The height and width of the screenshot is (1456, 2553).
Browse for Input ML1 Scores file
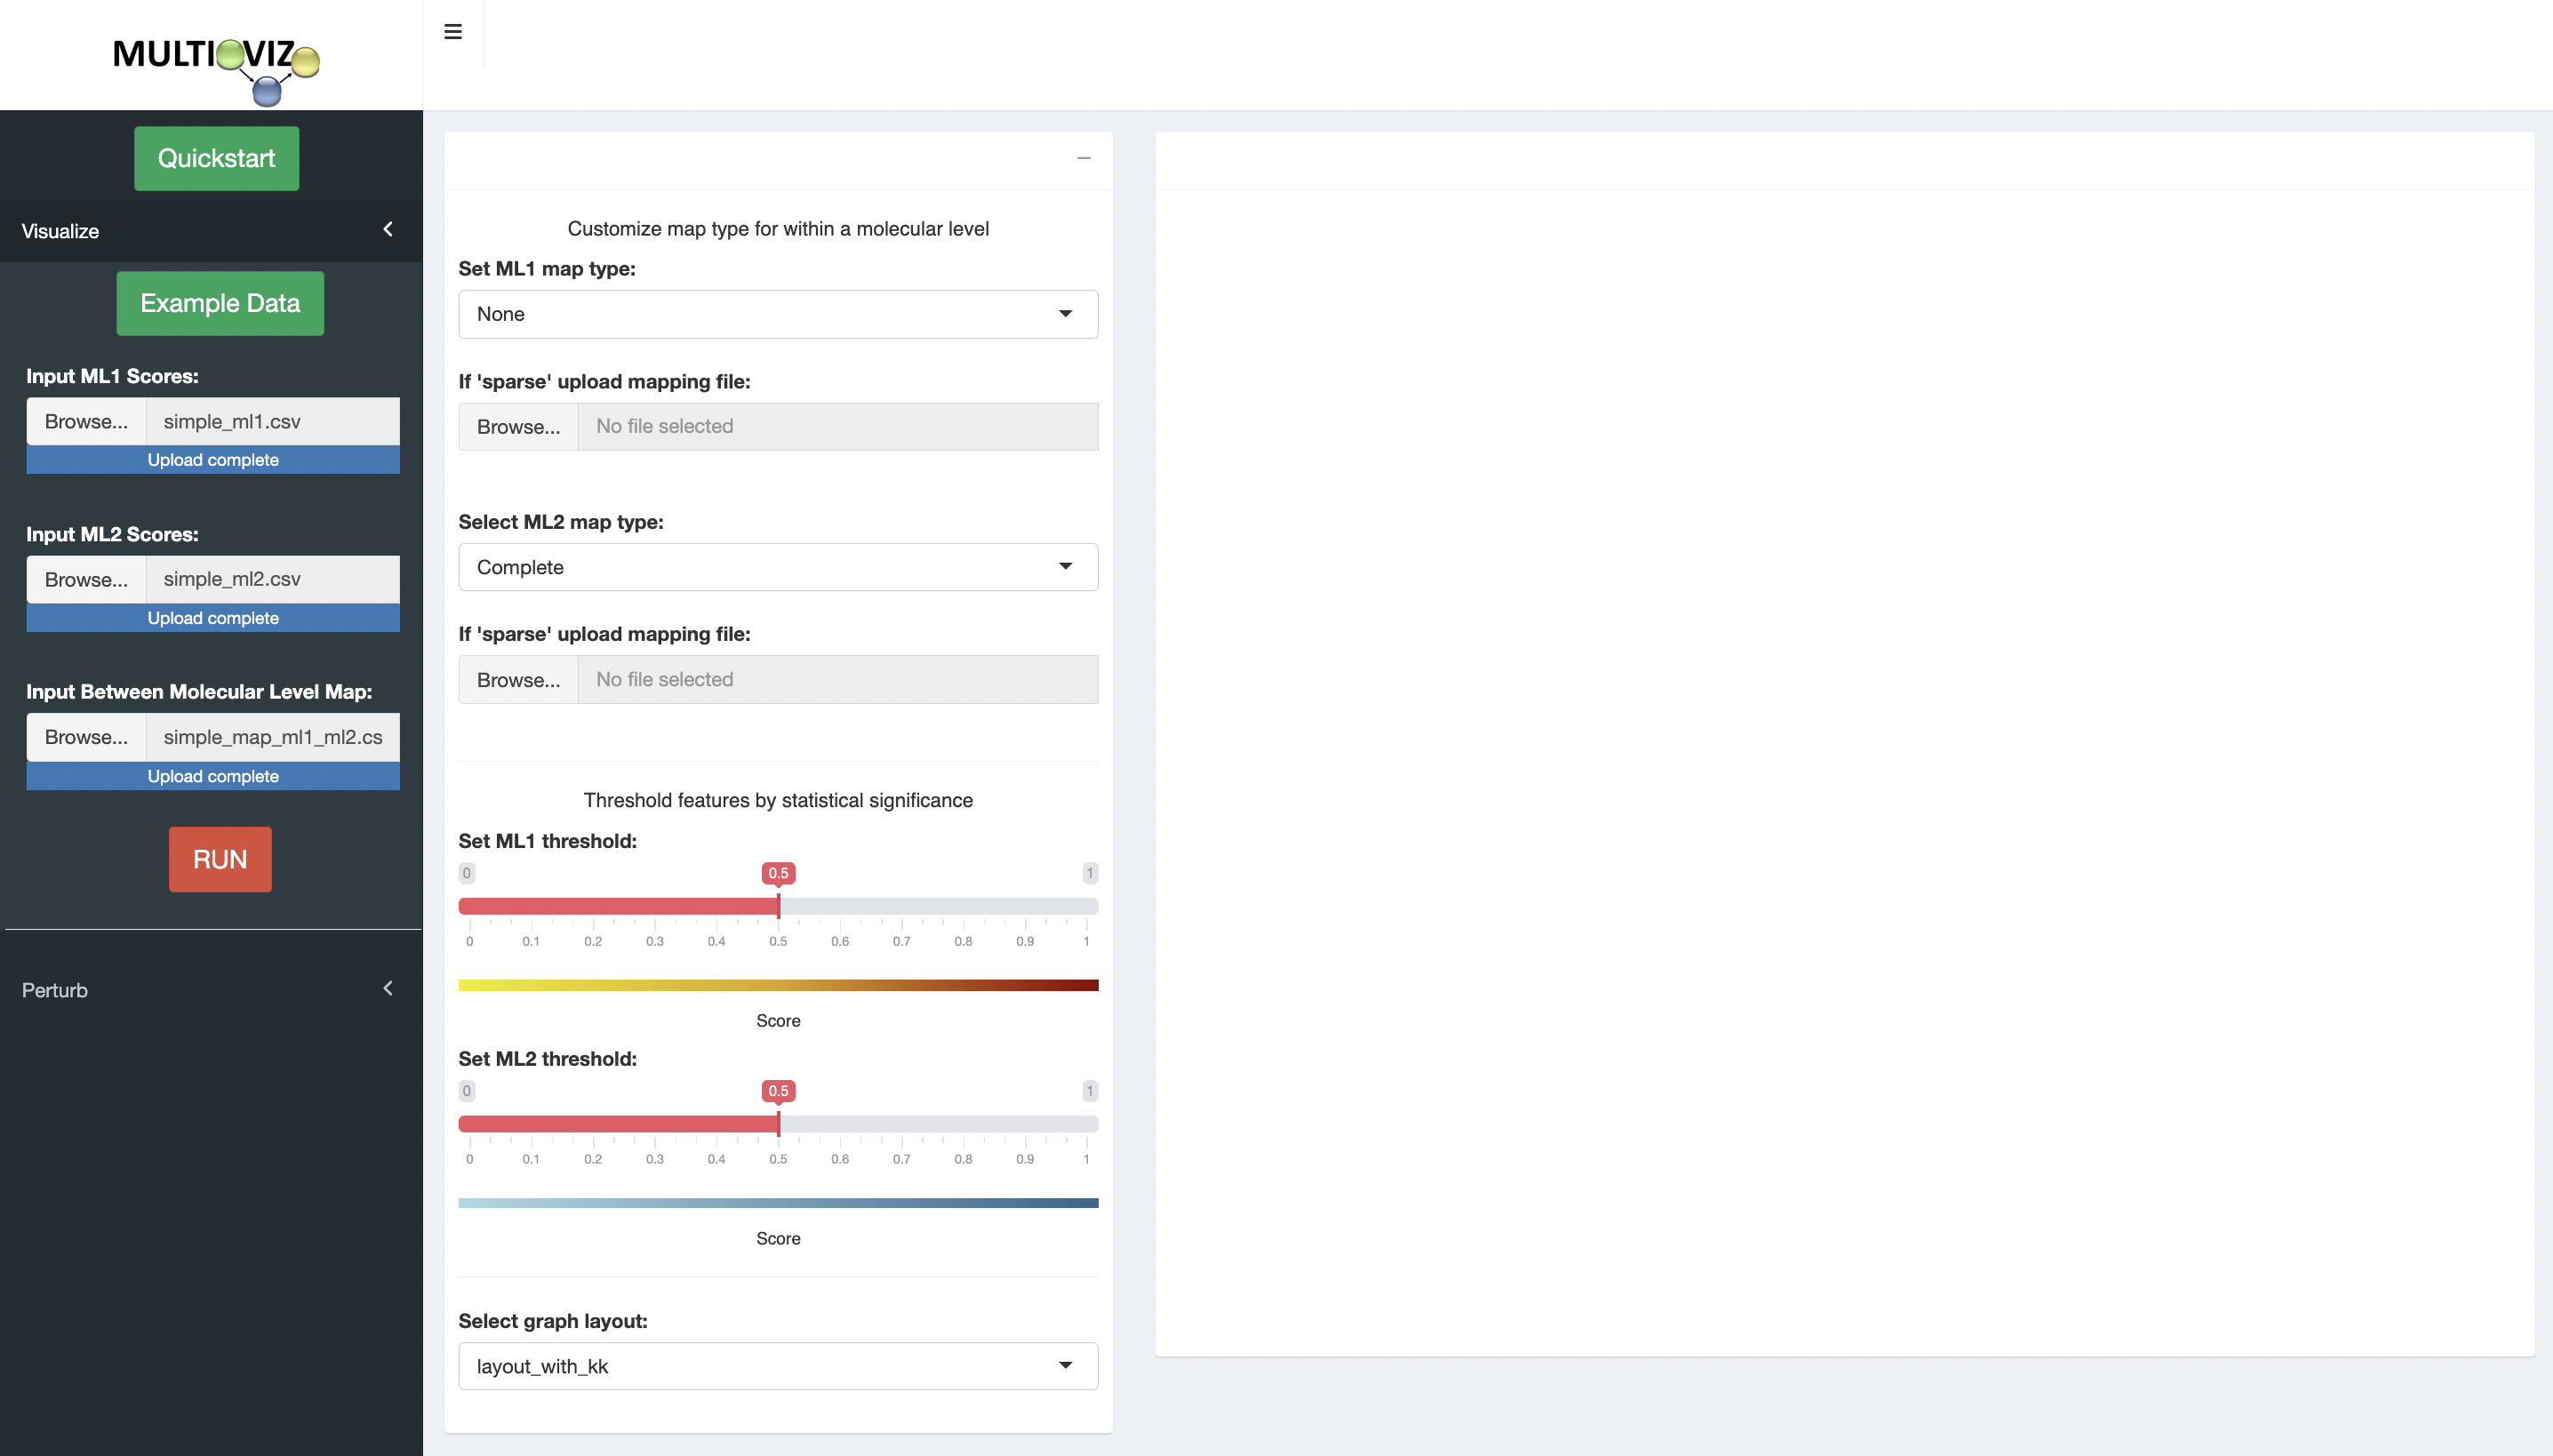86,421
